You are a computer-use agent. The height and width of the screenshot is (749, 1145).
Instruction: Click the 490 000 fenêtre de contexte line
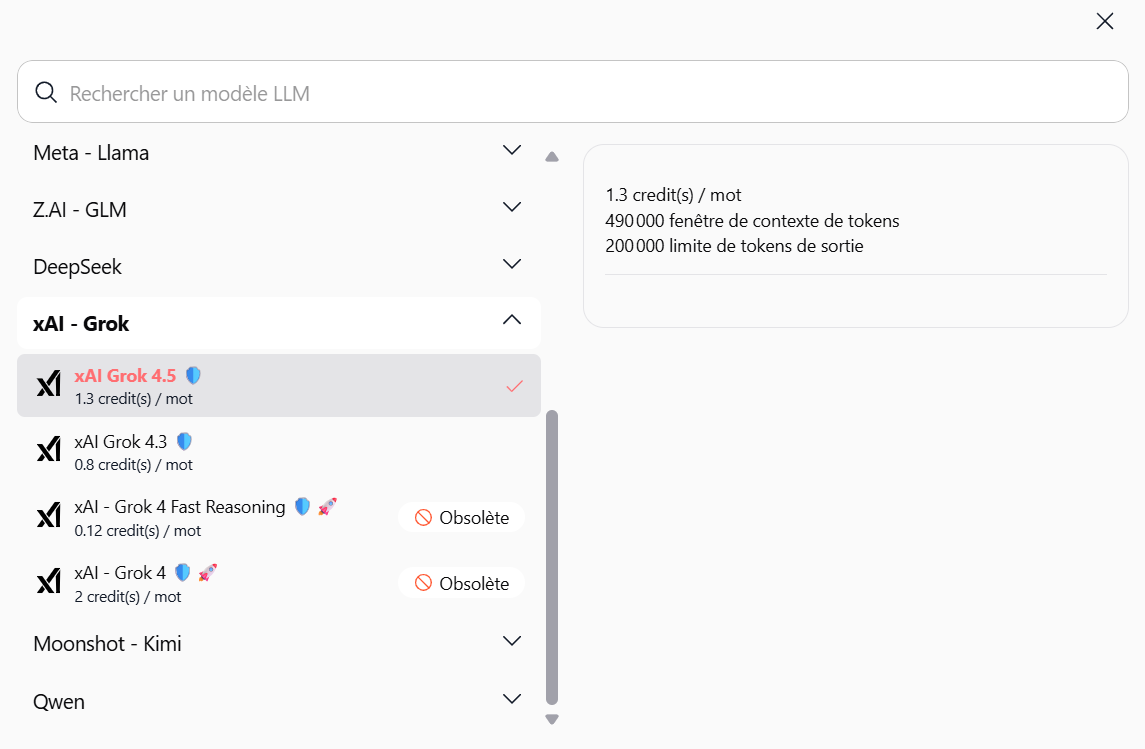(x=752, y=220)
